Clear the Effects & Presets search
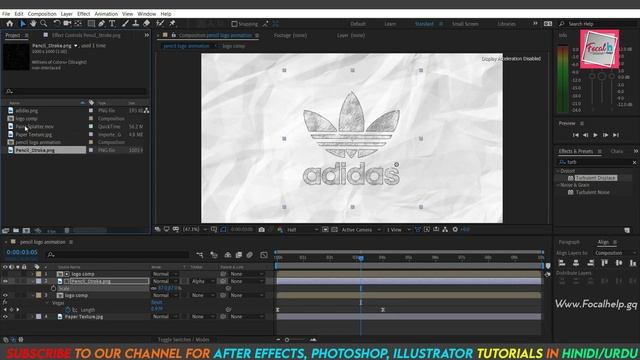The image size is (640, 360). point(634,162)
